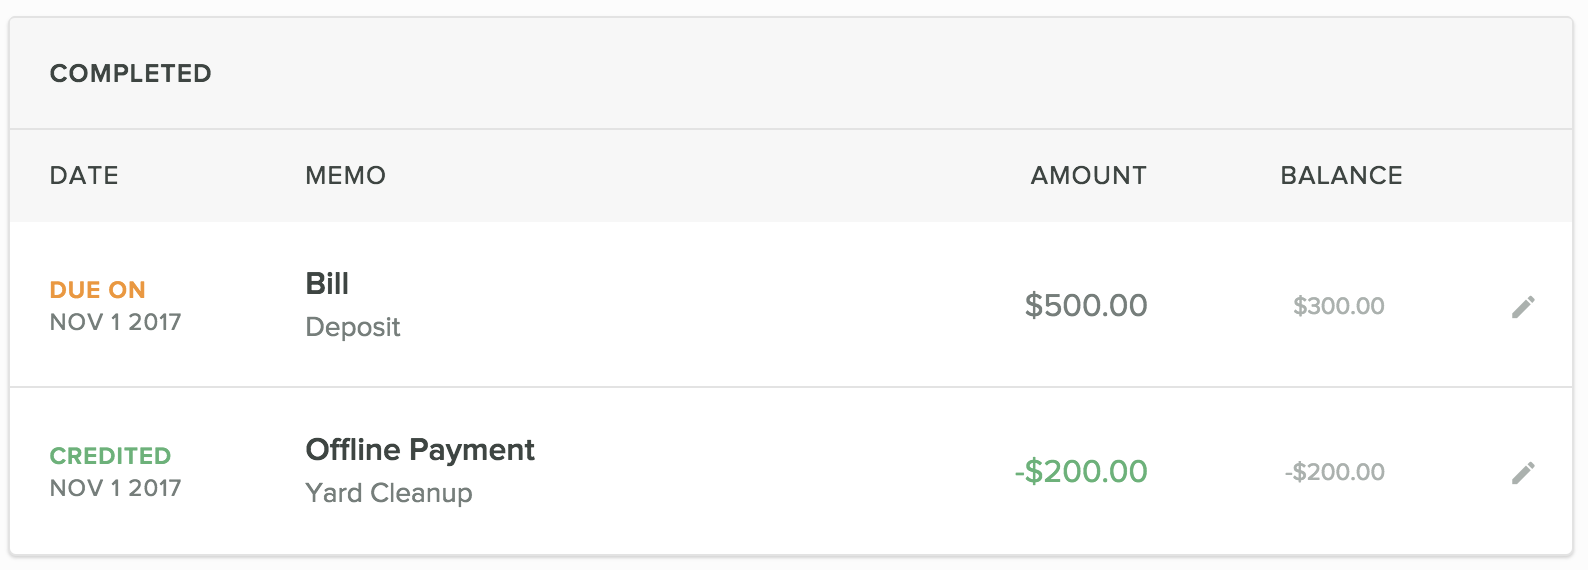Viewport: 1588px width, 570px height.
Task: Click the Bill row's NOV 1 2017 date
Action: click(115, 322)
